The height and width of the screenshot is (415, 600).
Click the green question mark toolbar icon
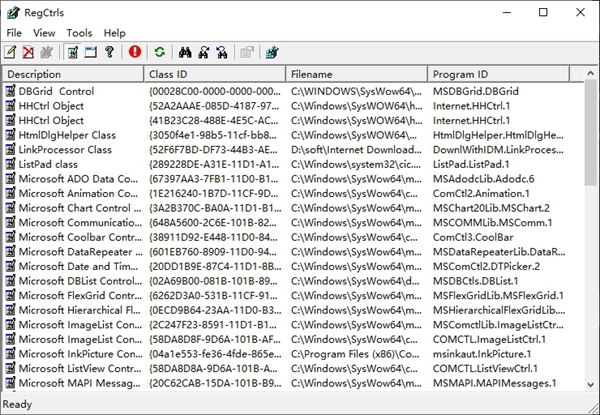pos(109,52)
